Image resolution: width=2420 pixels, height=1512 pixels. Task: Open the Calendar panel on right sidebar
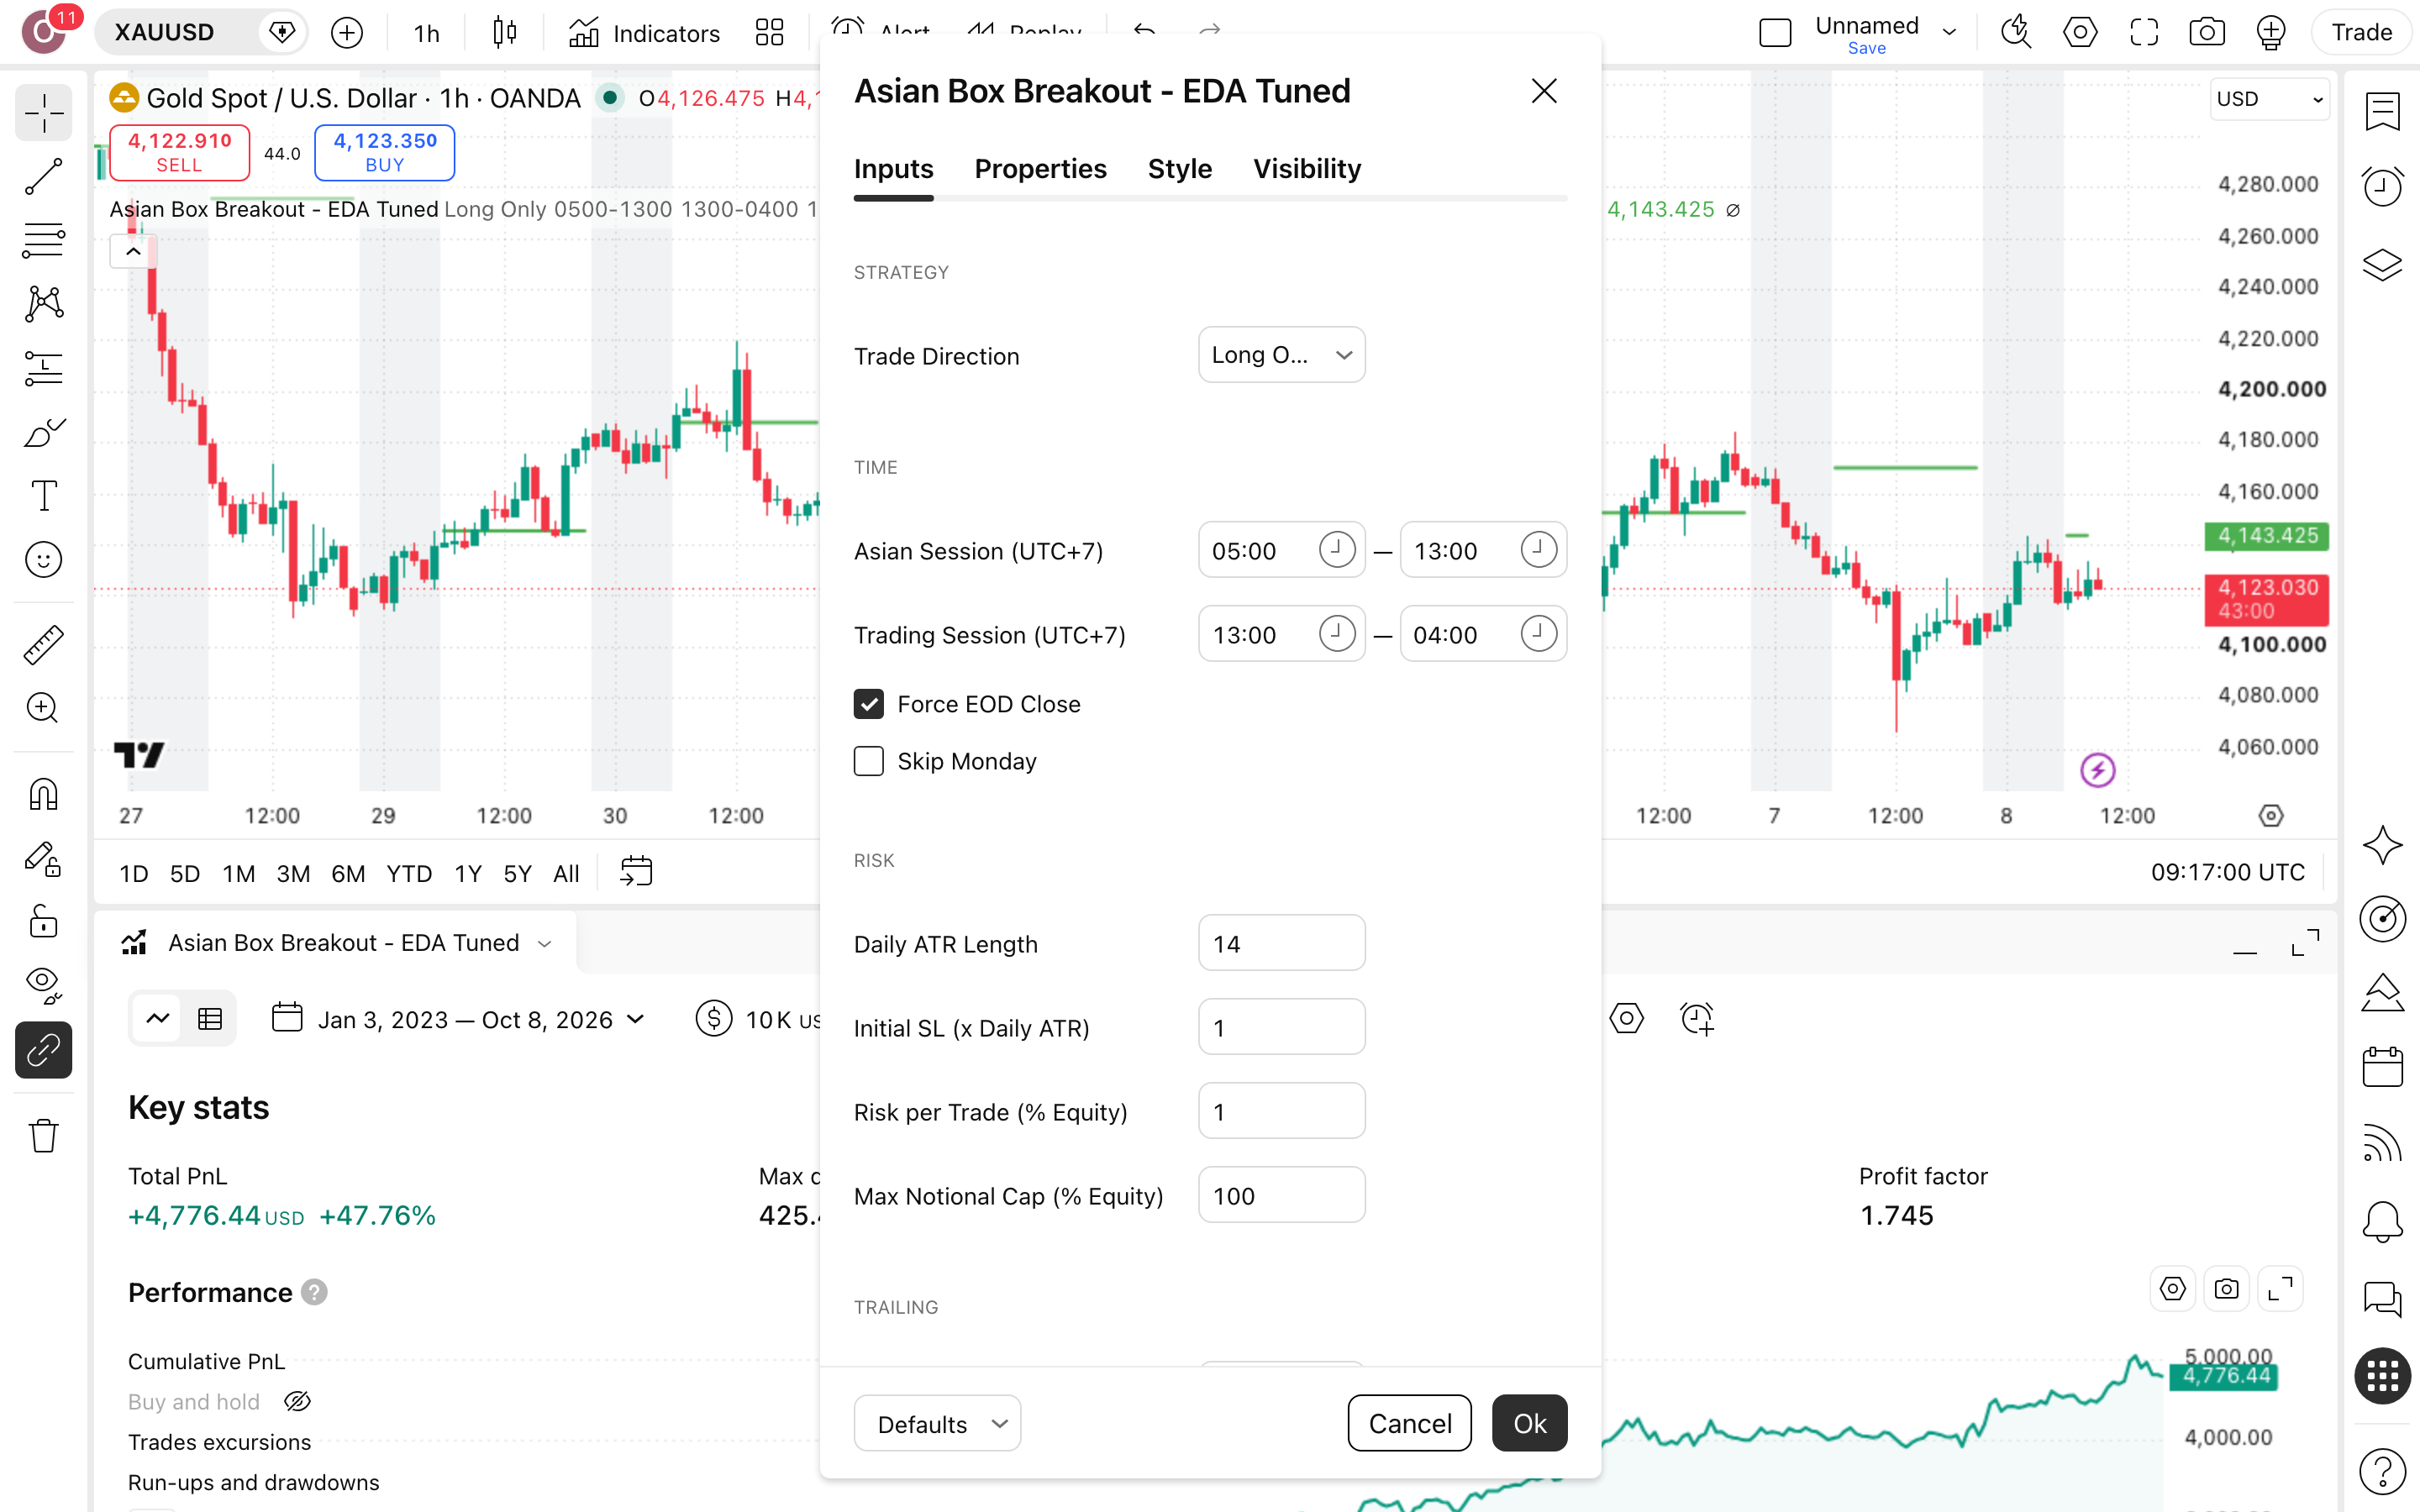[2382, 1066]
